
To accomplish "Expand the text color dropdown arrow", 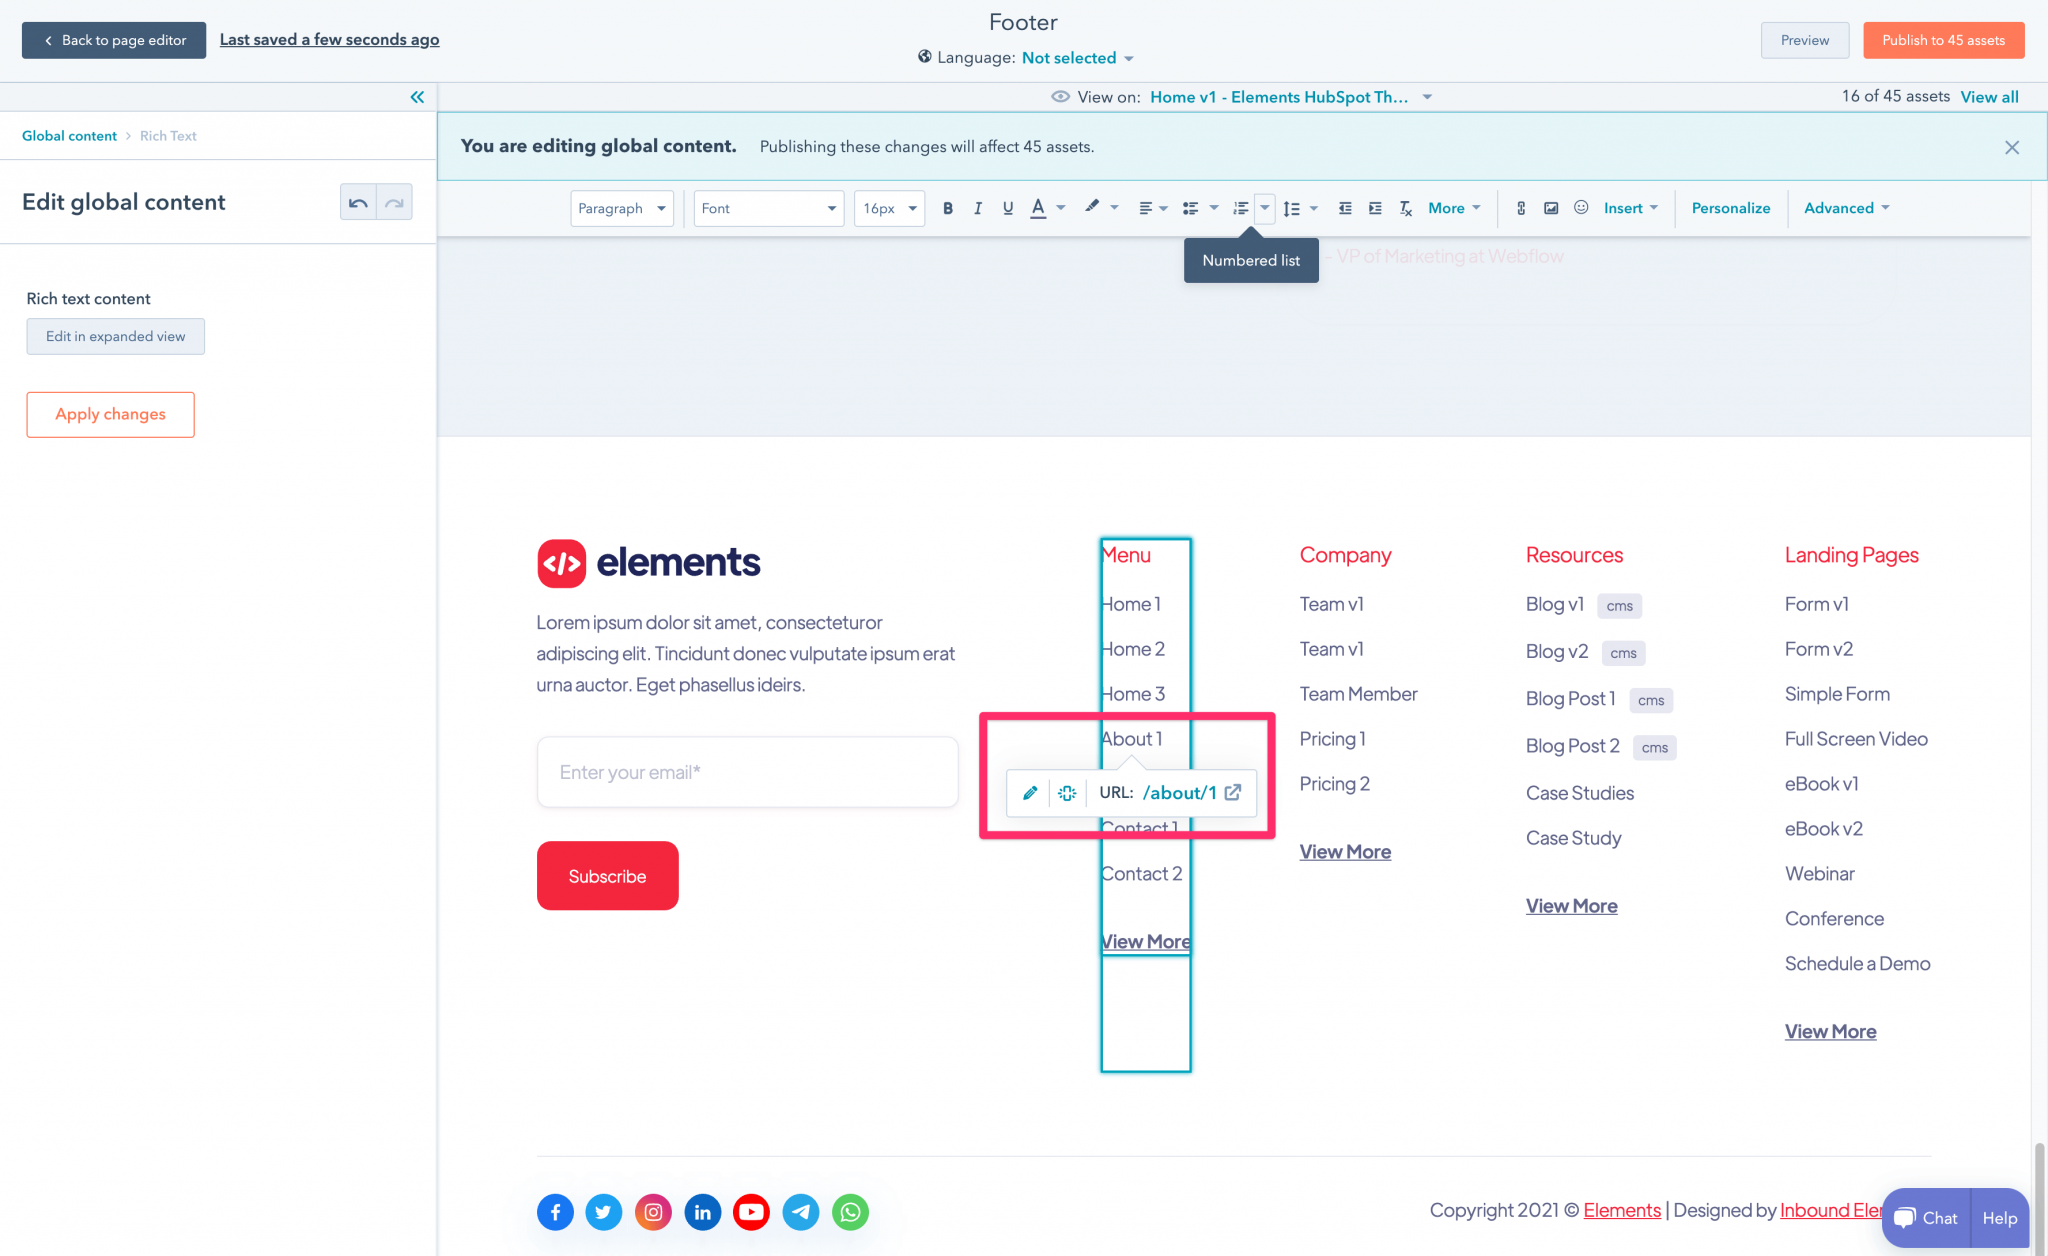I will [x=1061, y=208].
